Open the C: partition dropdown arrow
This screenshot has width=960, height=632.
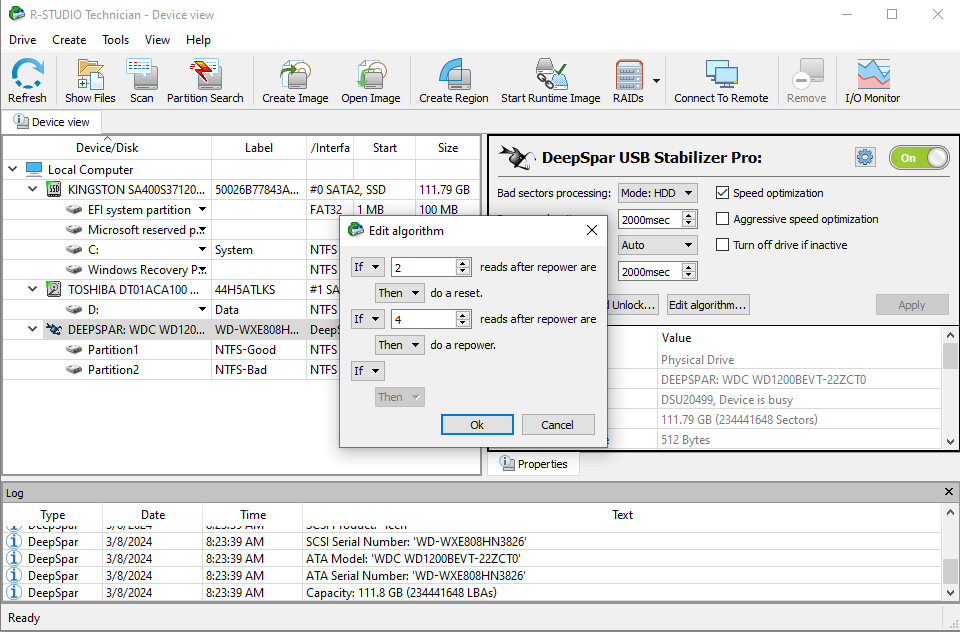202,249
